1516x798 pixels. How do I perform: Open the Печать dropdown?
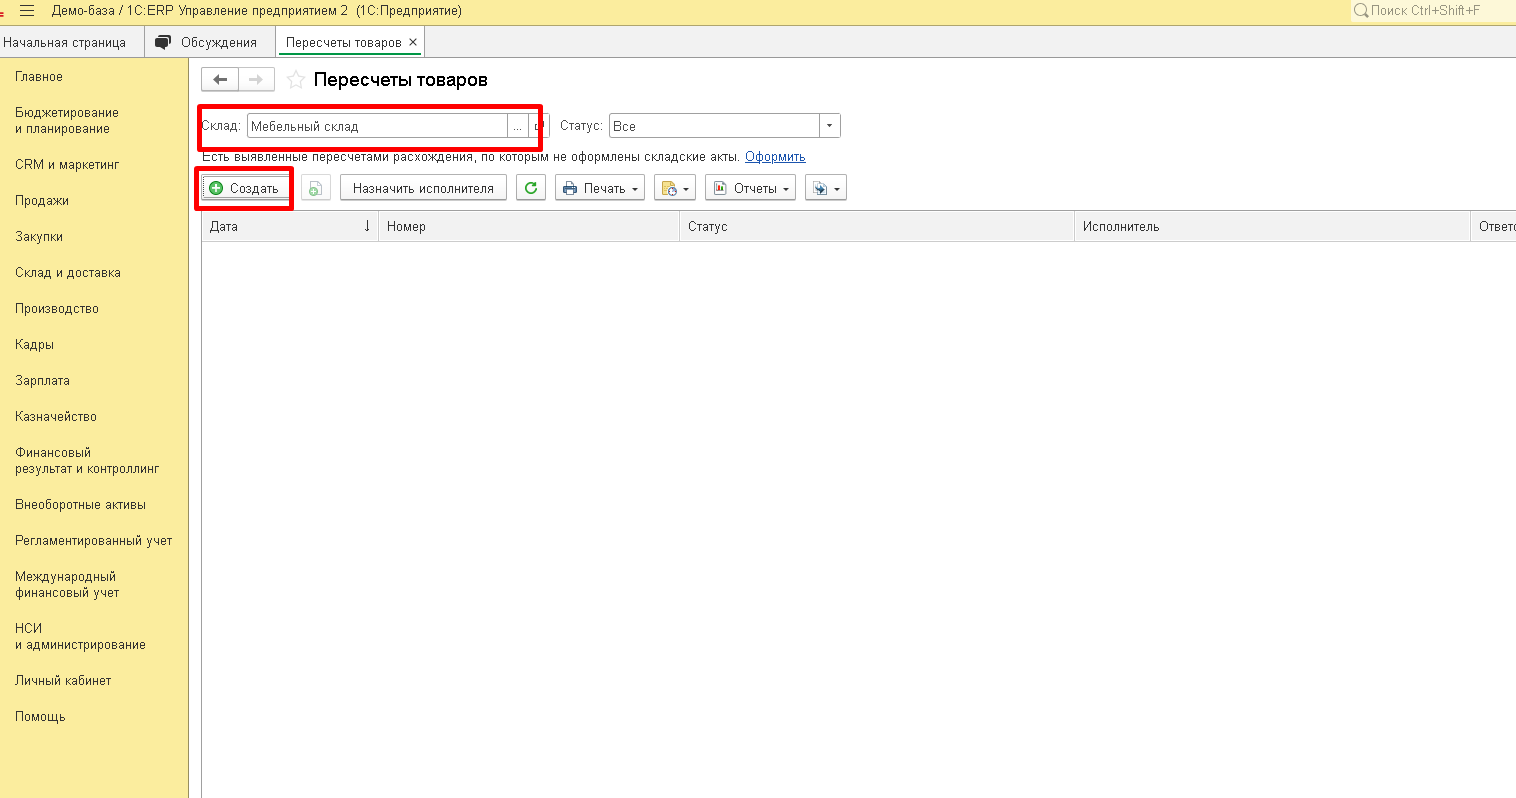click(600, 188)
